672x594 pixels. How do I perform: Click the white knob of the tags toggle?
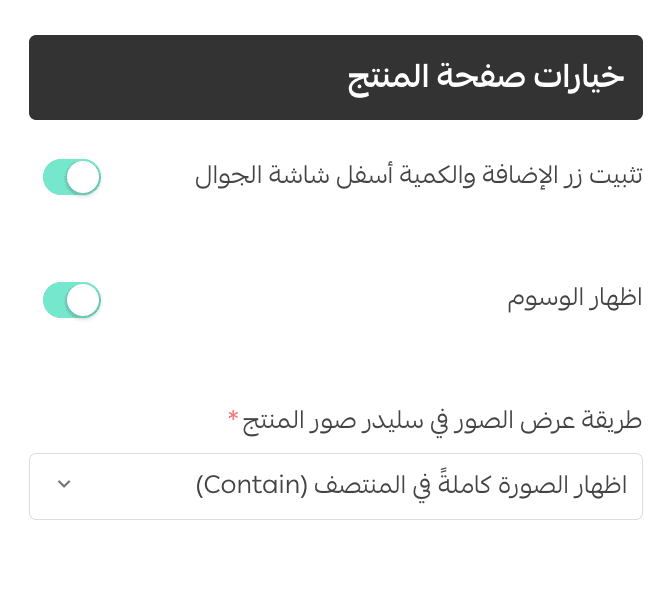(84, 300)
